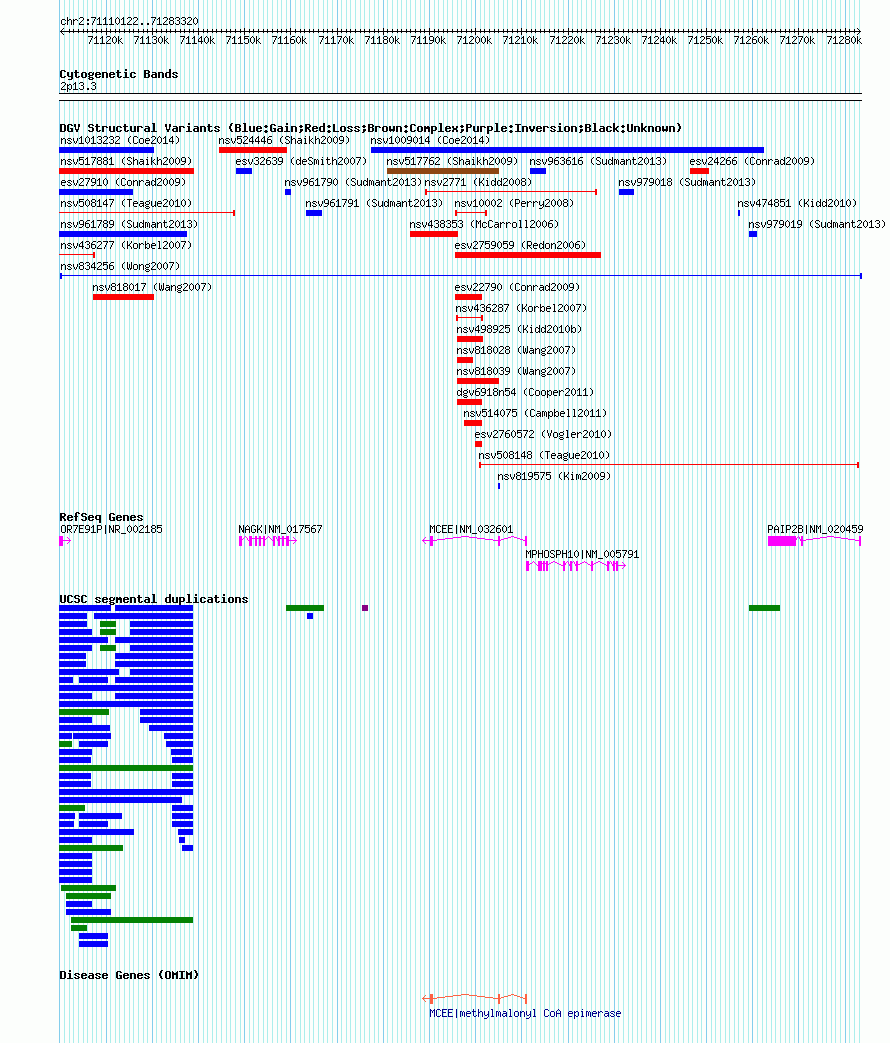Click the 71280k ruler position label
890x1043 pixels.
click(843, 41)
